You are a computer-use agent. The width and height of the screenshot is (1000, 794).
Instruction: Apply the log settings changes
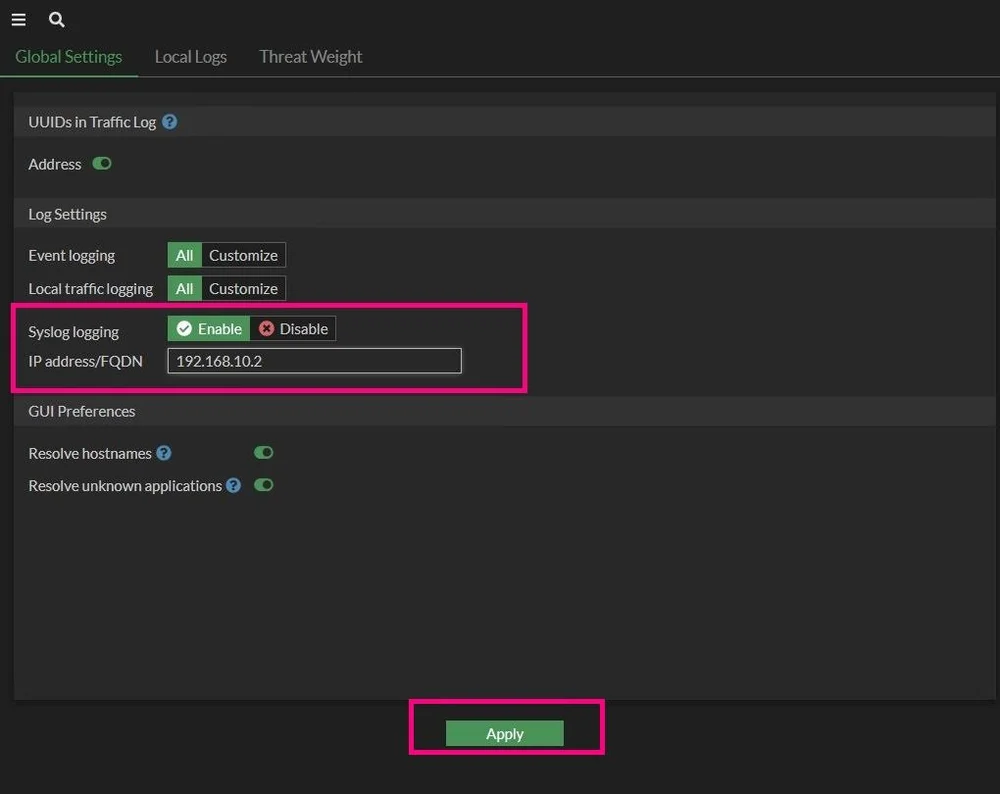click(505, 733)
